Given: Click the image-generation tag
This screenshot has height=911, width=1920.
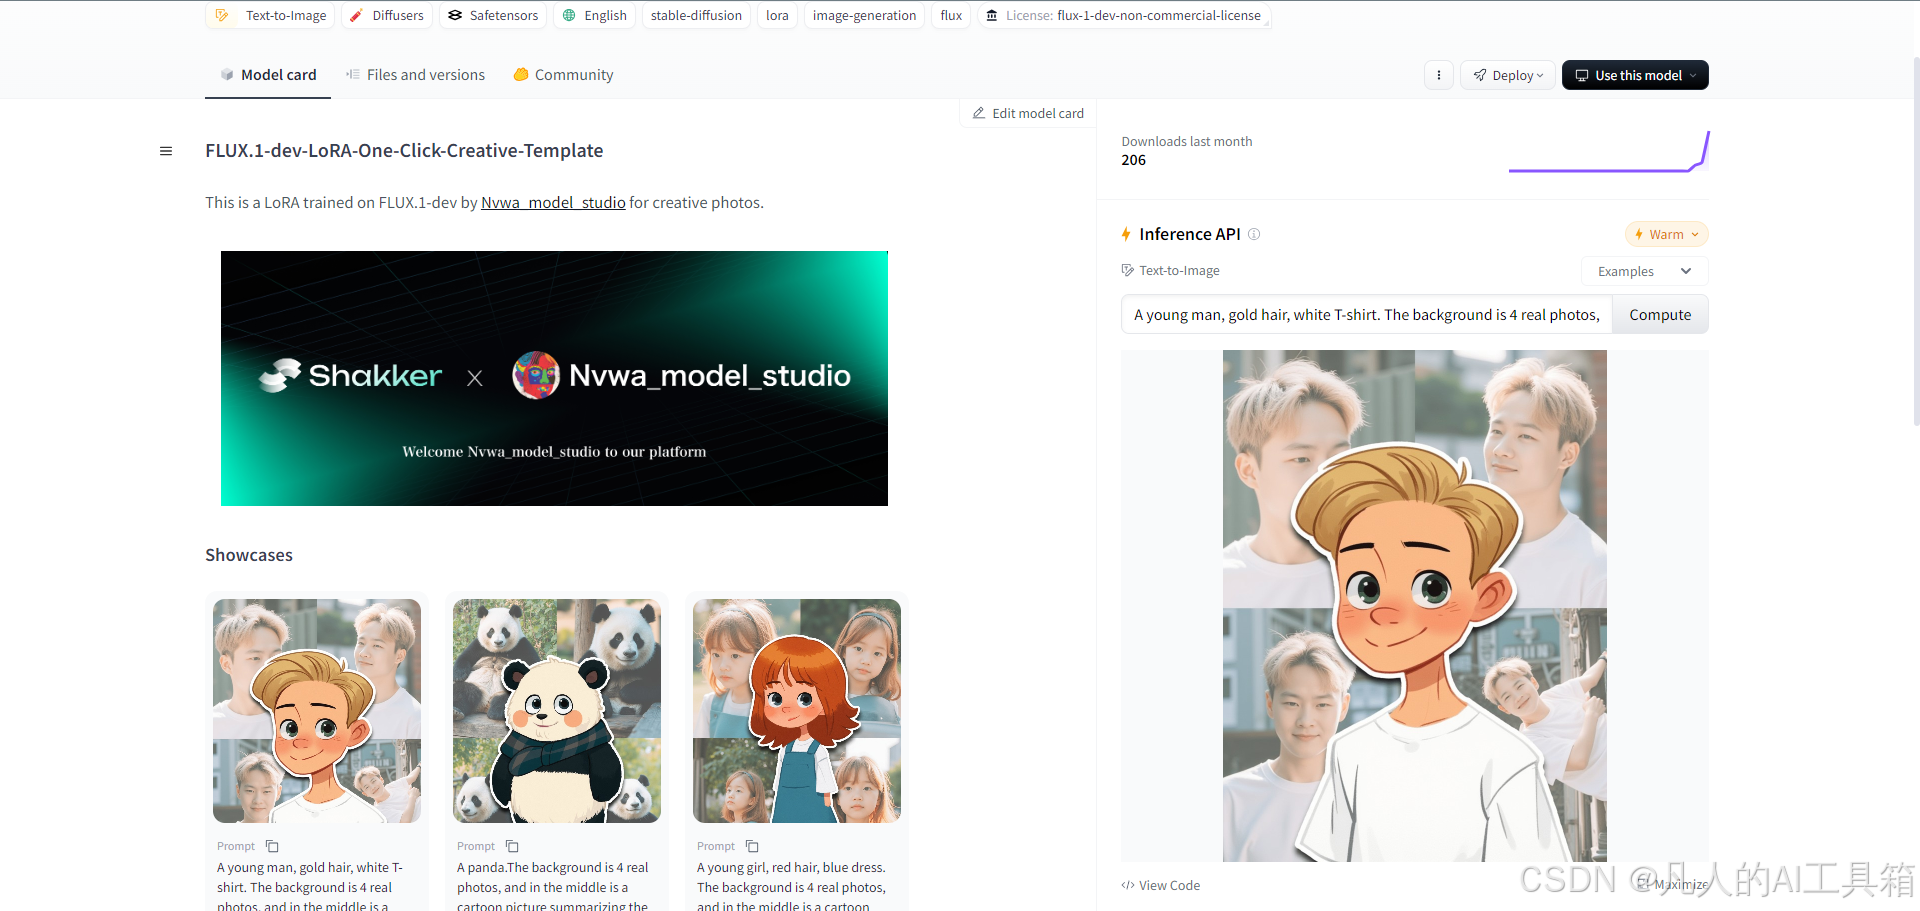Looking at the screenshot, I should click(864, 15).
